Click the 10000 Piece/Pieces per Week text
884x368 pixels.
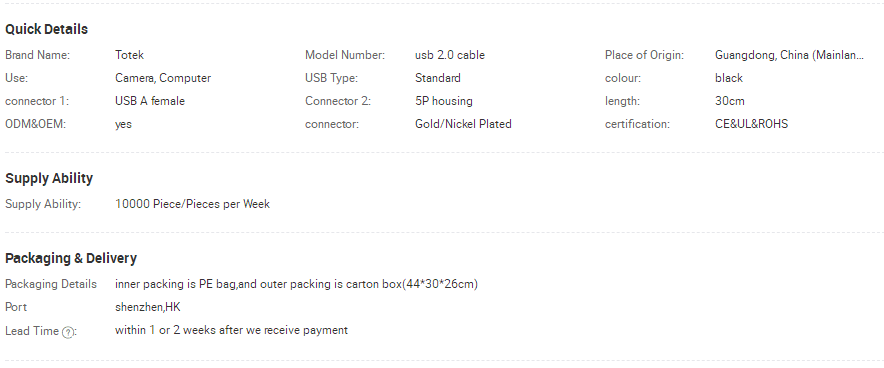pos(192,204)
